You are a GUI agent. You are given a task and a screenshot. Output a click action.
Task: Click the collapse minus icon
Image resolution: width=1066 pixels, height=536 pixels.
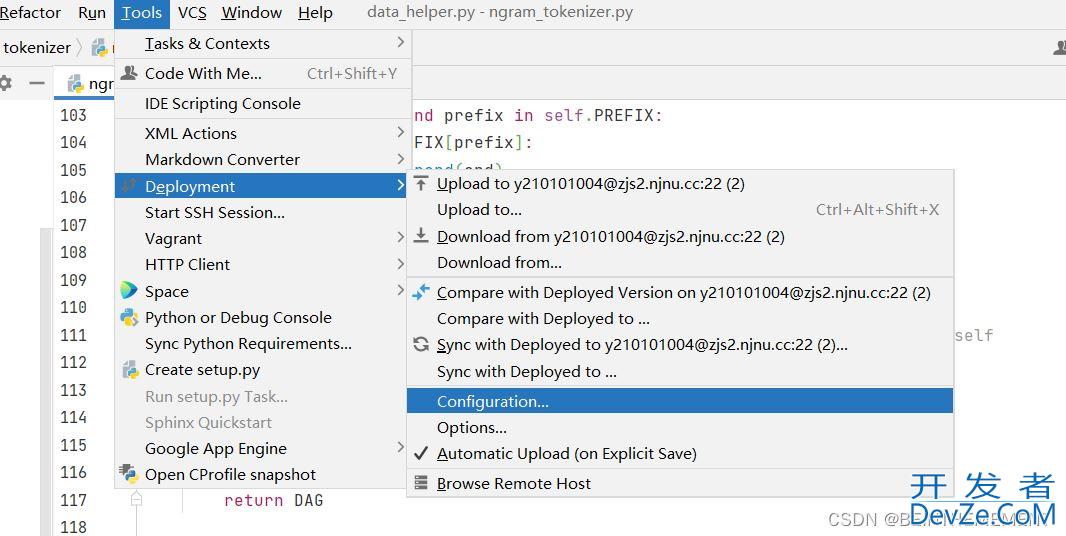37,83
